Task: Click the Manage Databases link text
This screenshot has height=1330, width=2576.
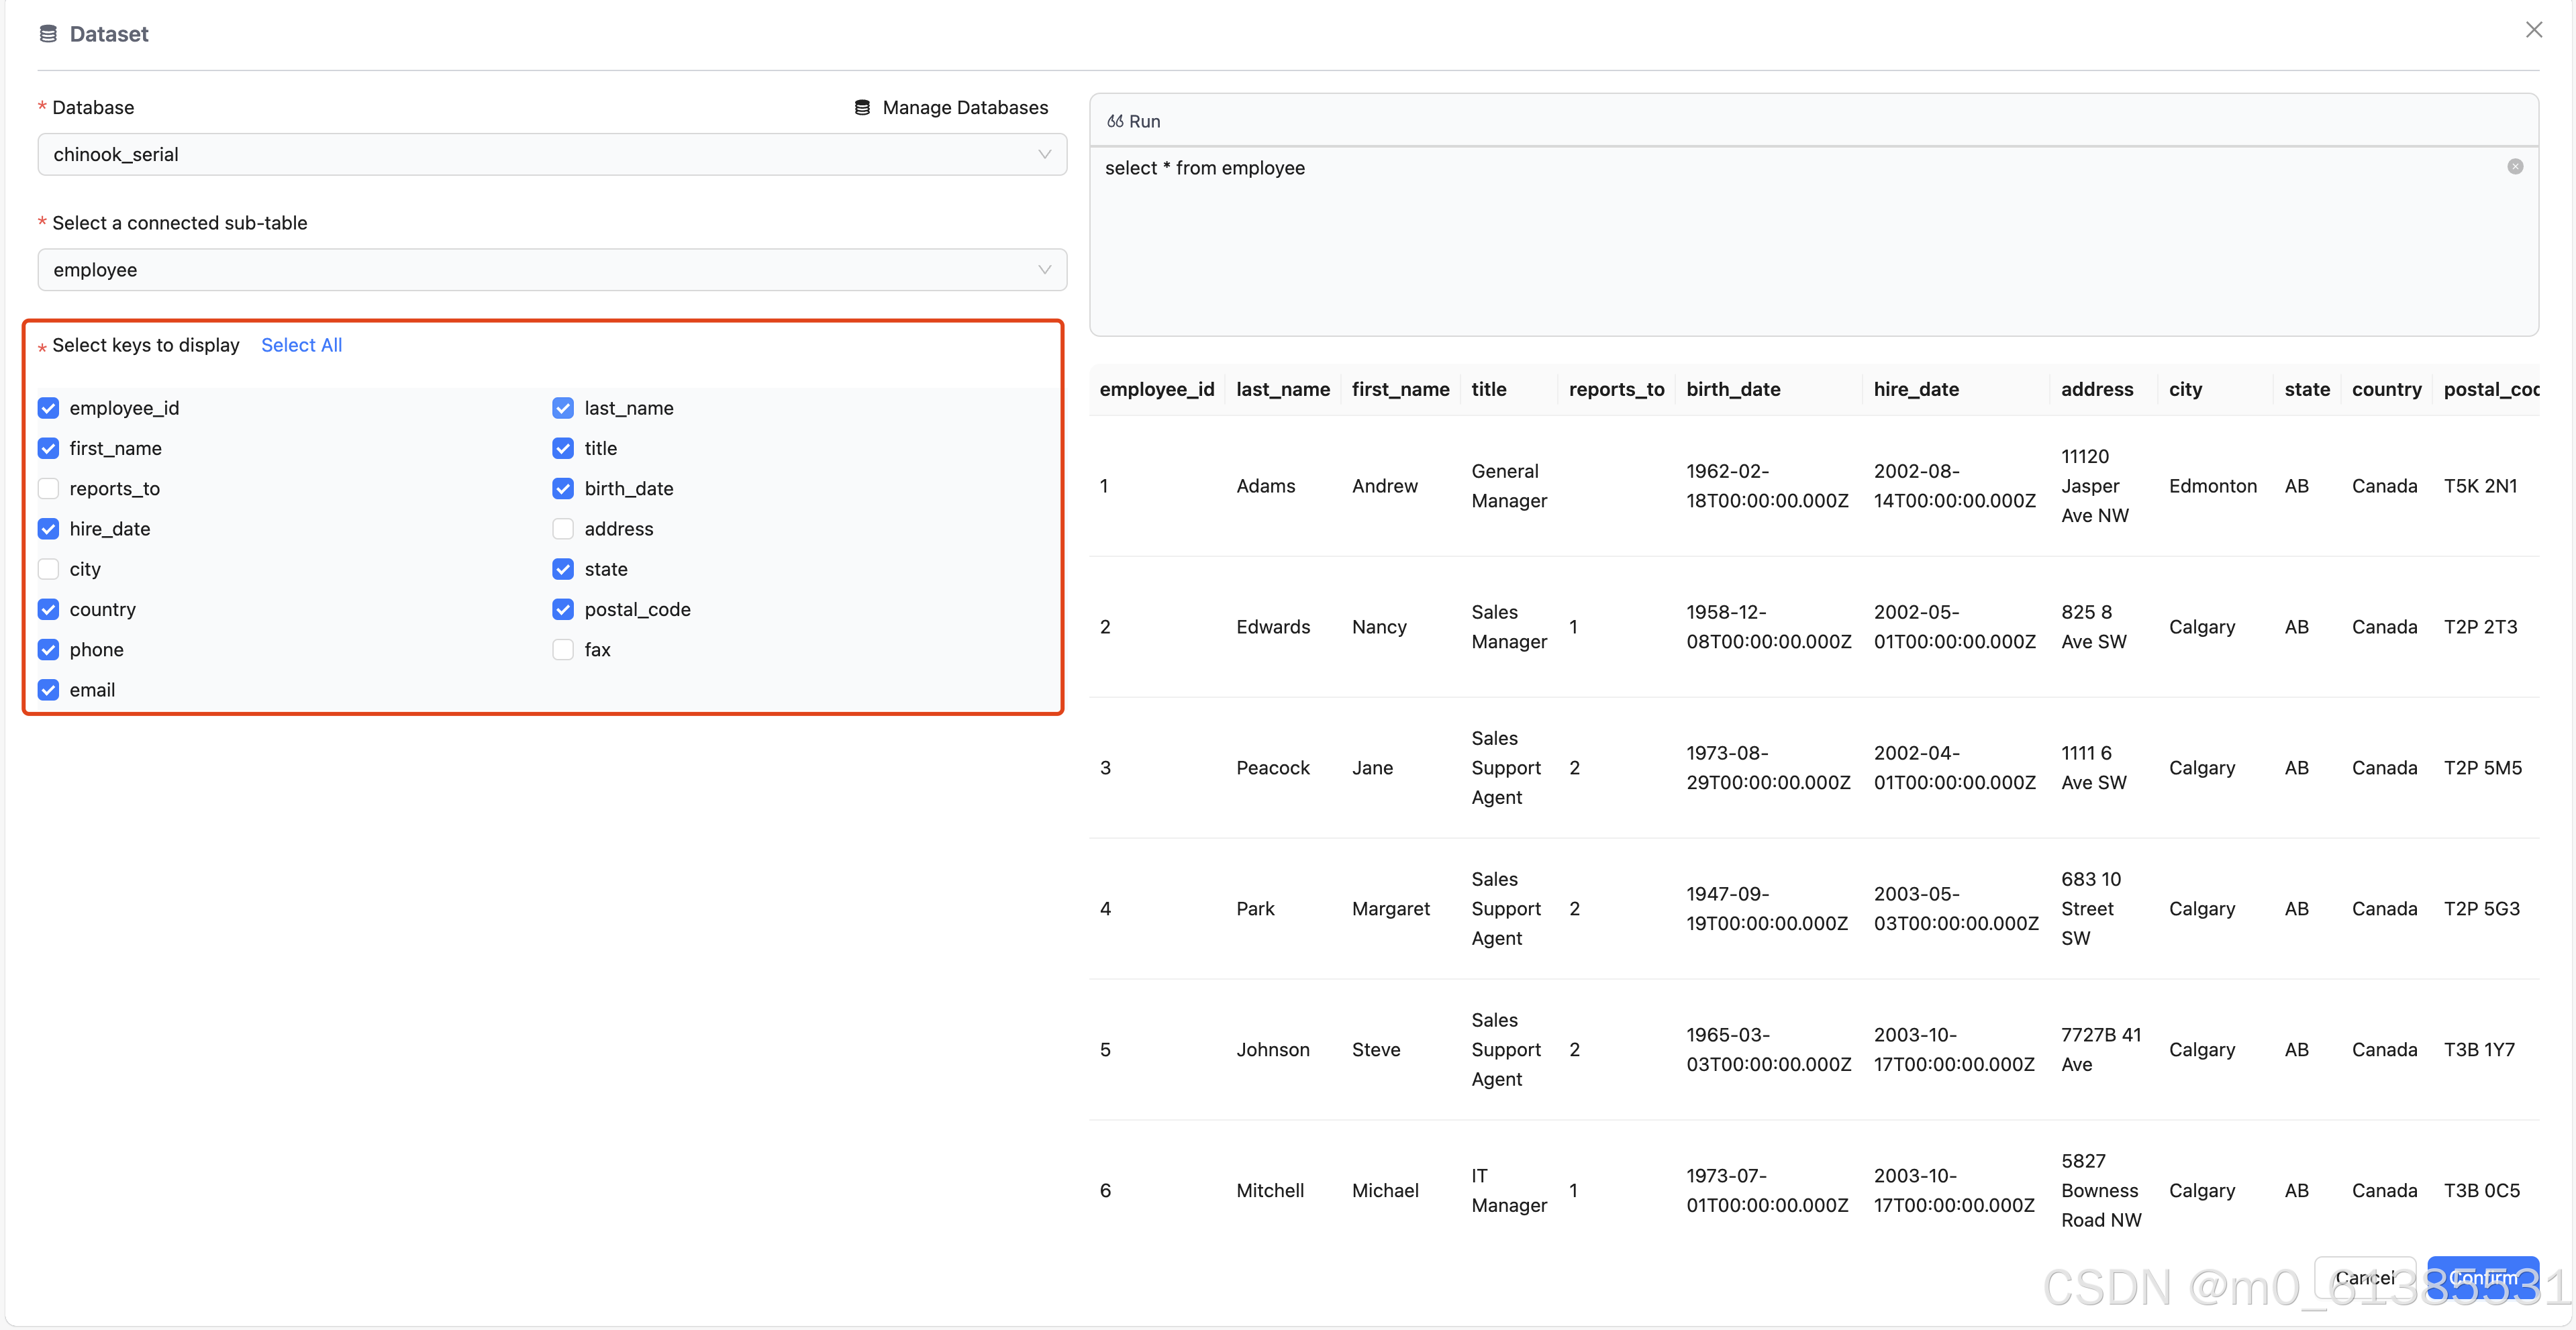Action: tap(964, 107)
